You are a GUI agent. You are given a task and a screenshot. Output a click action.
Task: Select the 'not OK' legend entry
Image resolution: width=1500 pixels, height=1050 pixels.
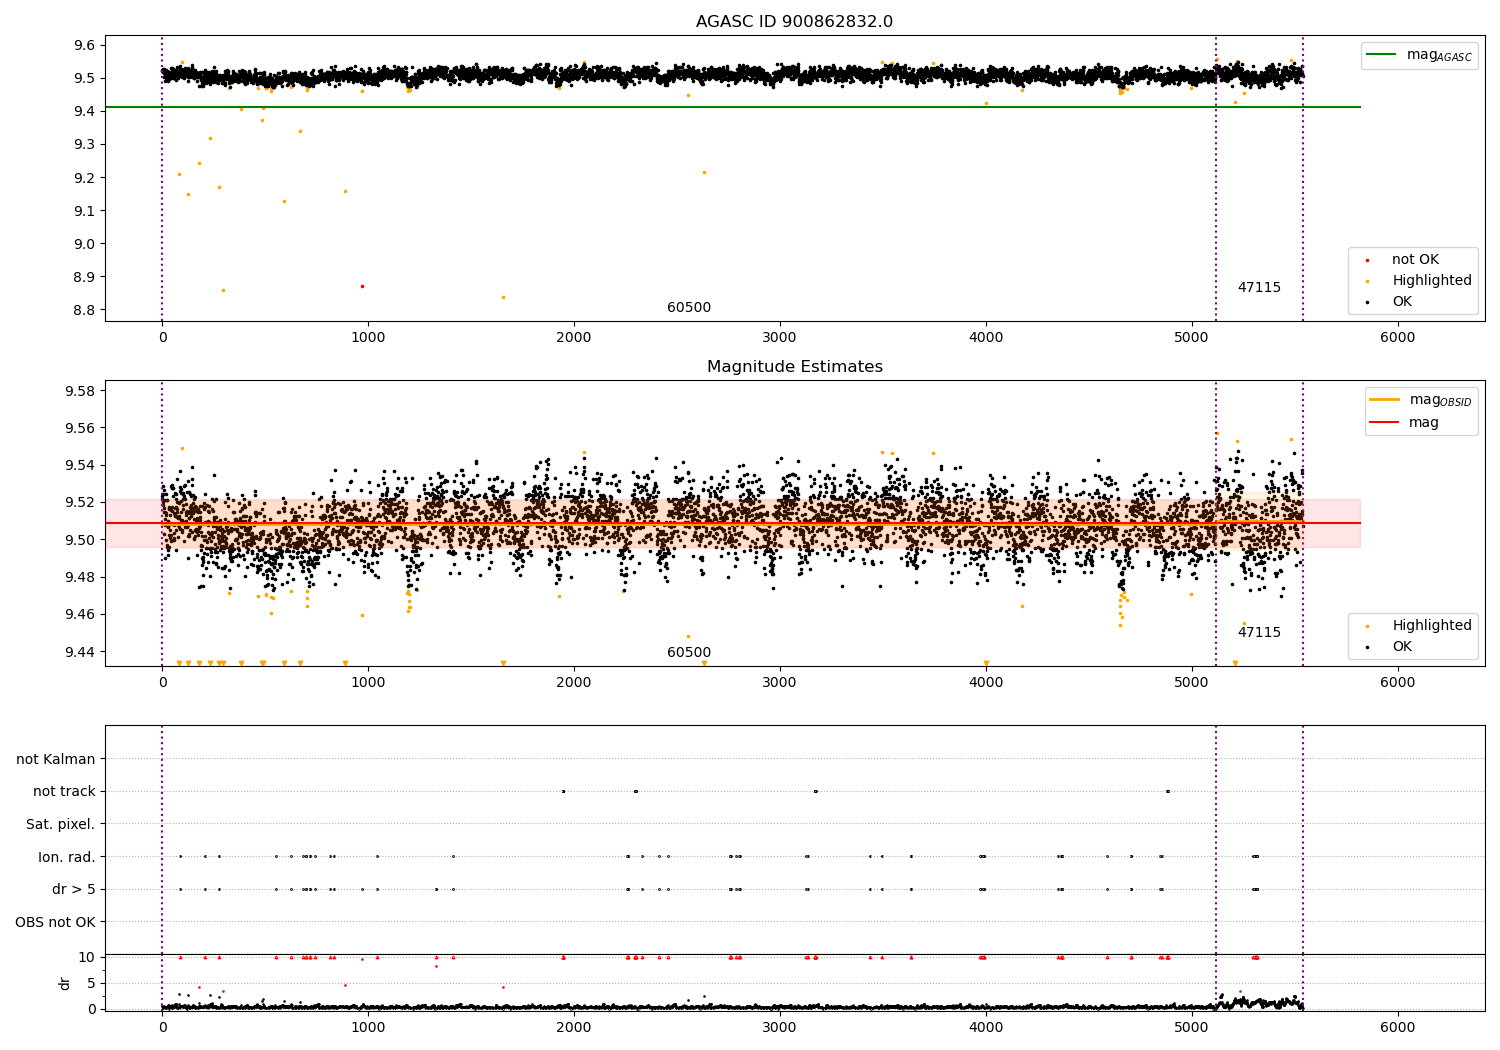[1415, 259]
